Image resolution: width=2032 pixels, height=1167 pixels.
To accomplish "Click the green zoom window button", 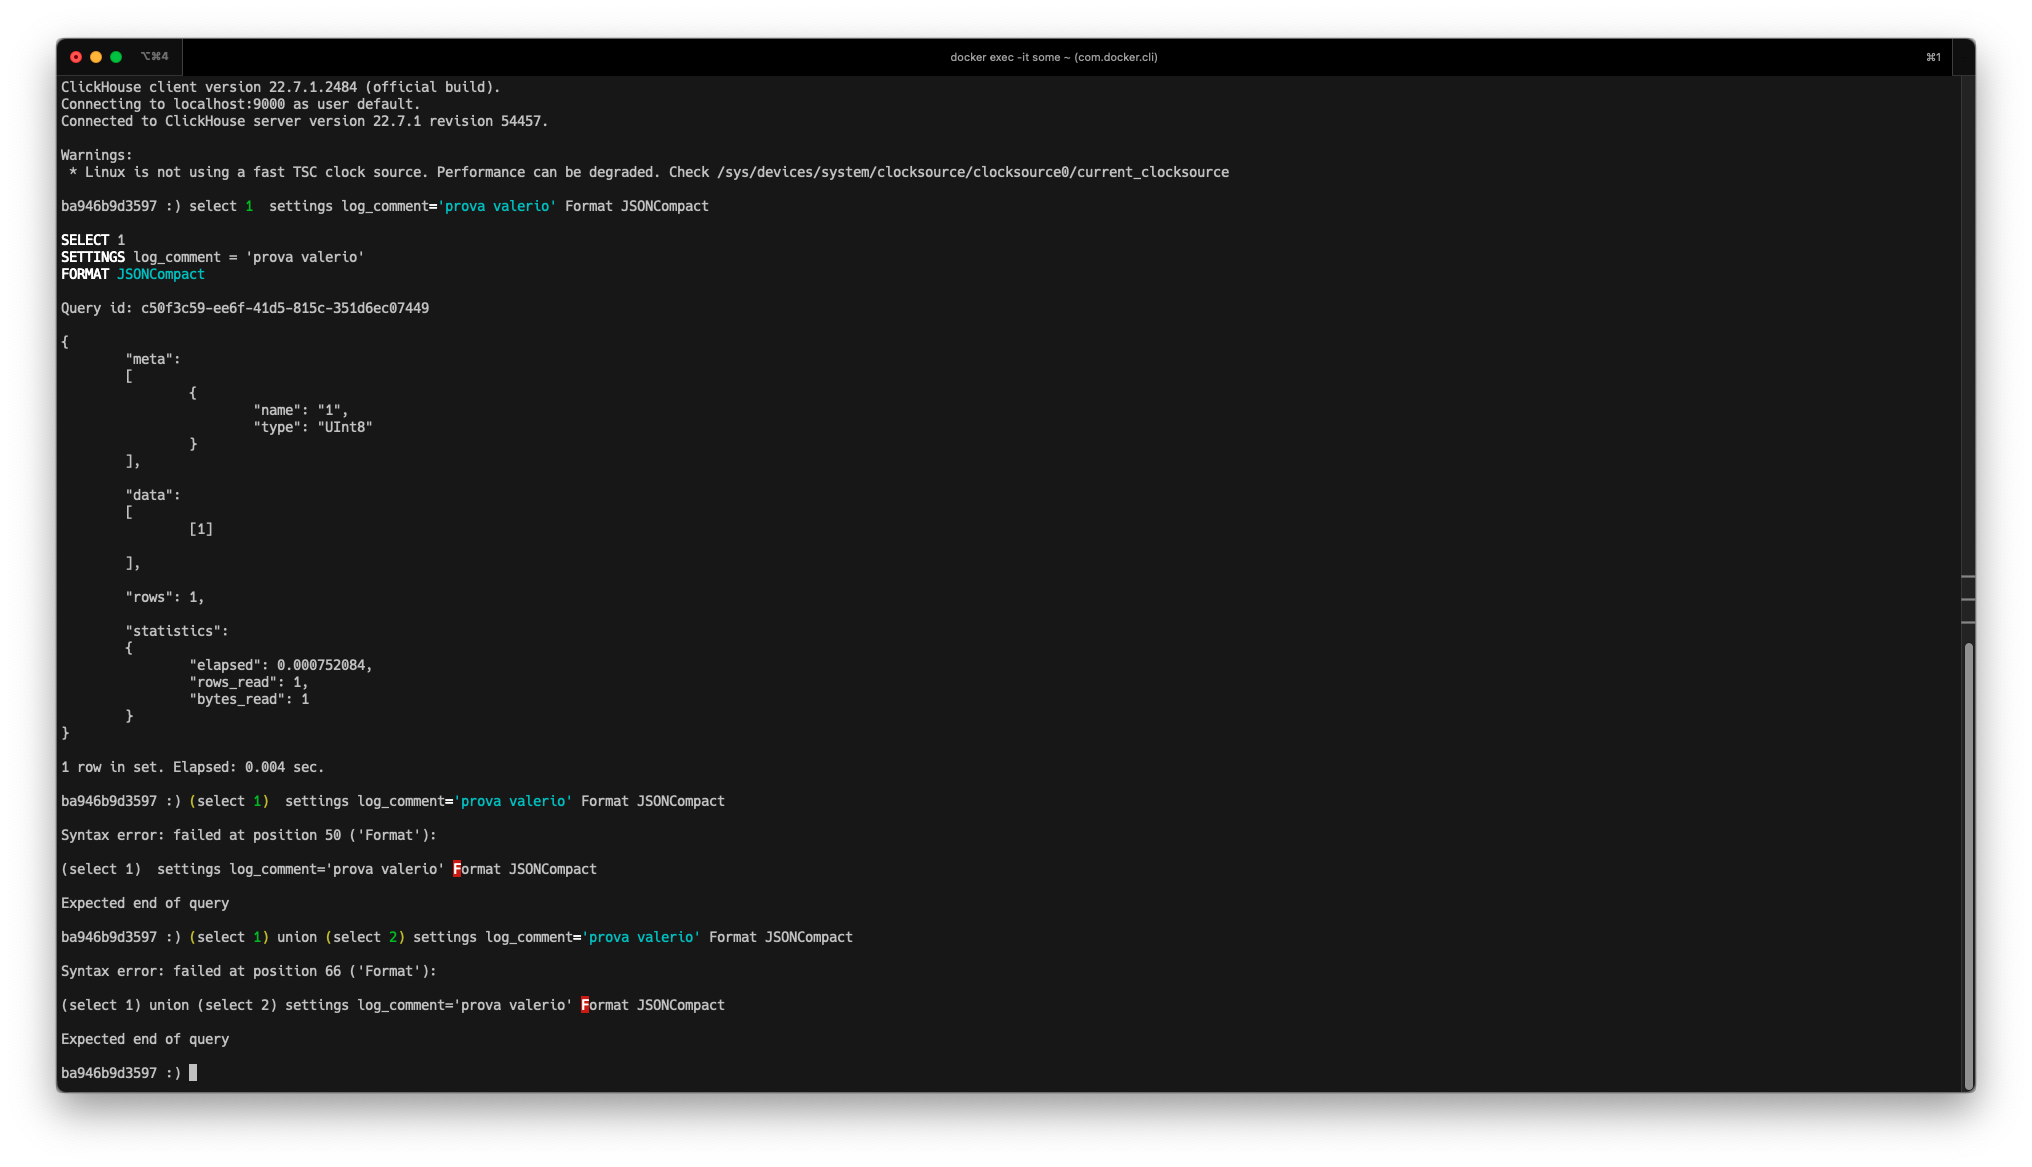I will point(116,57).
